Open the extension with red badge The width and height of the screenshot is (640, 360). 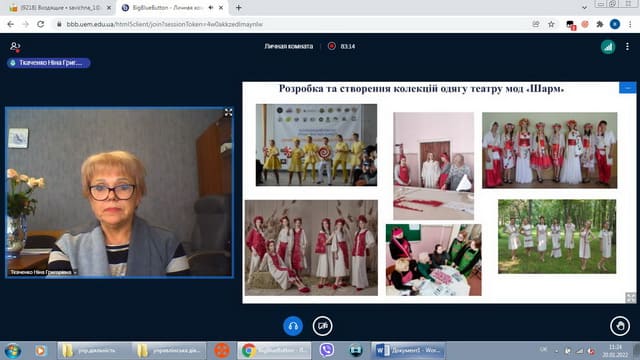571,25
